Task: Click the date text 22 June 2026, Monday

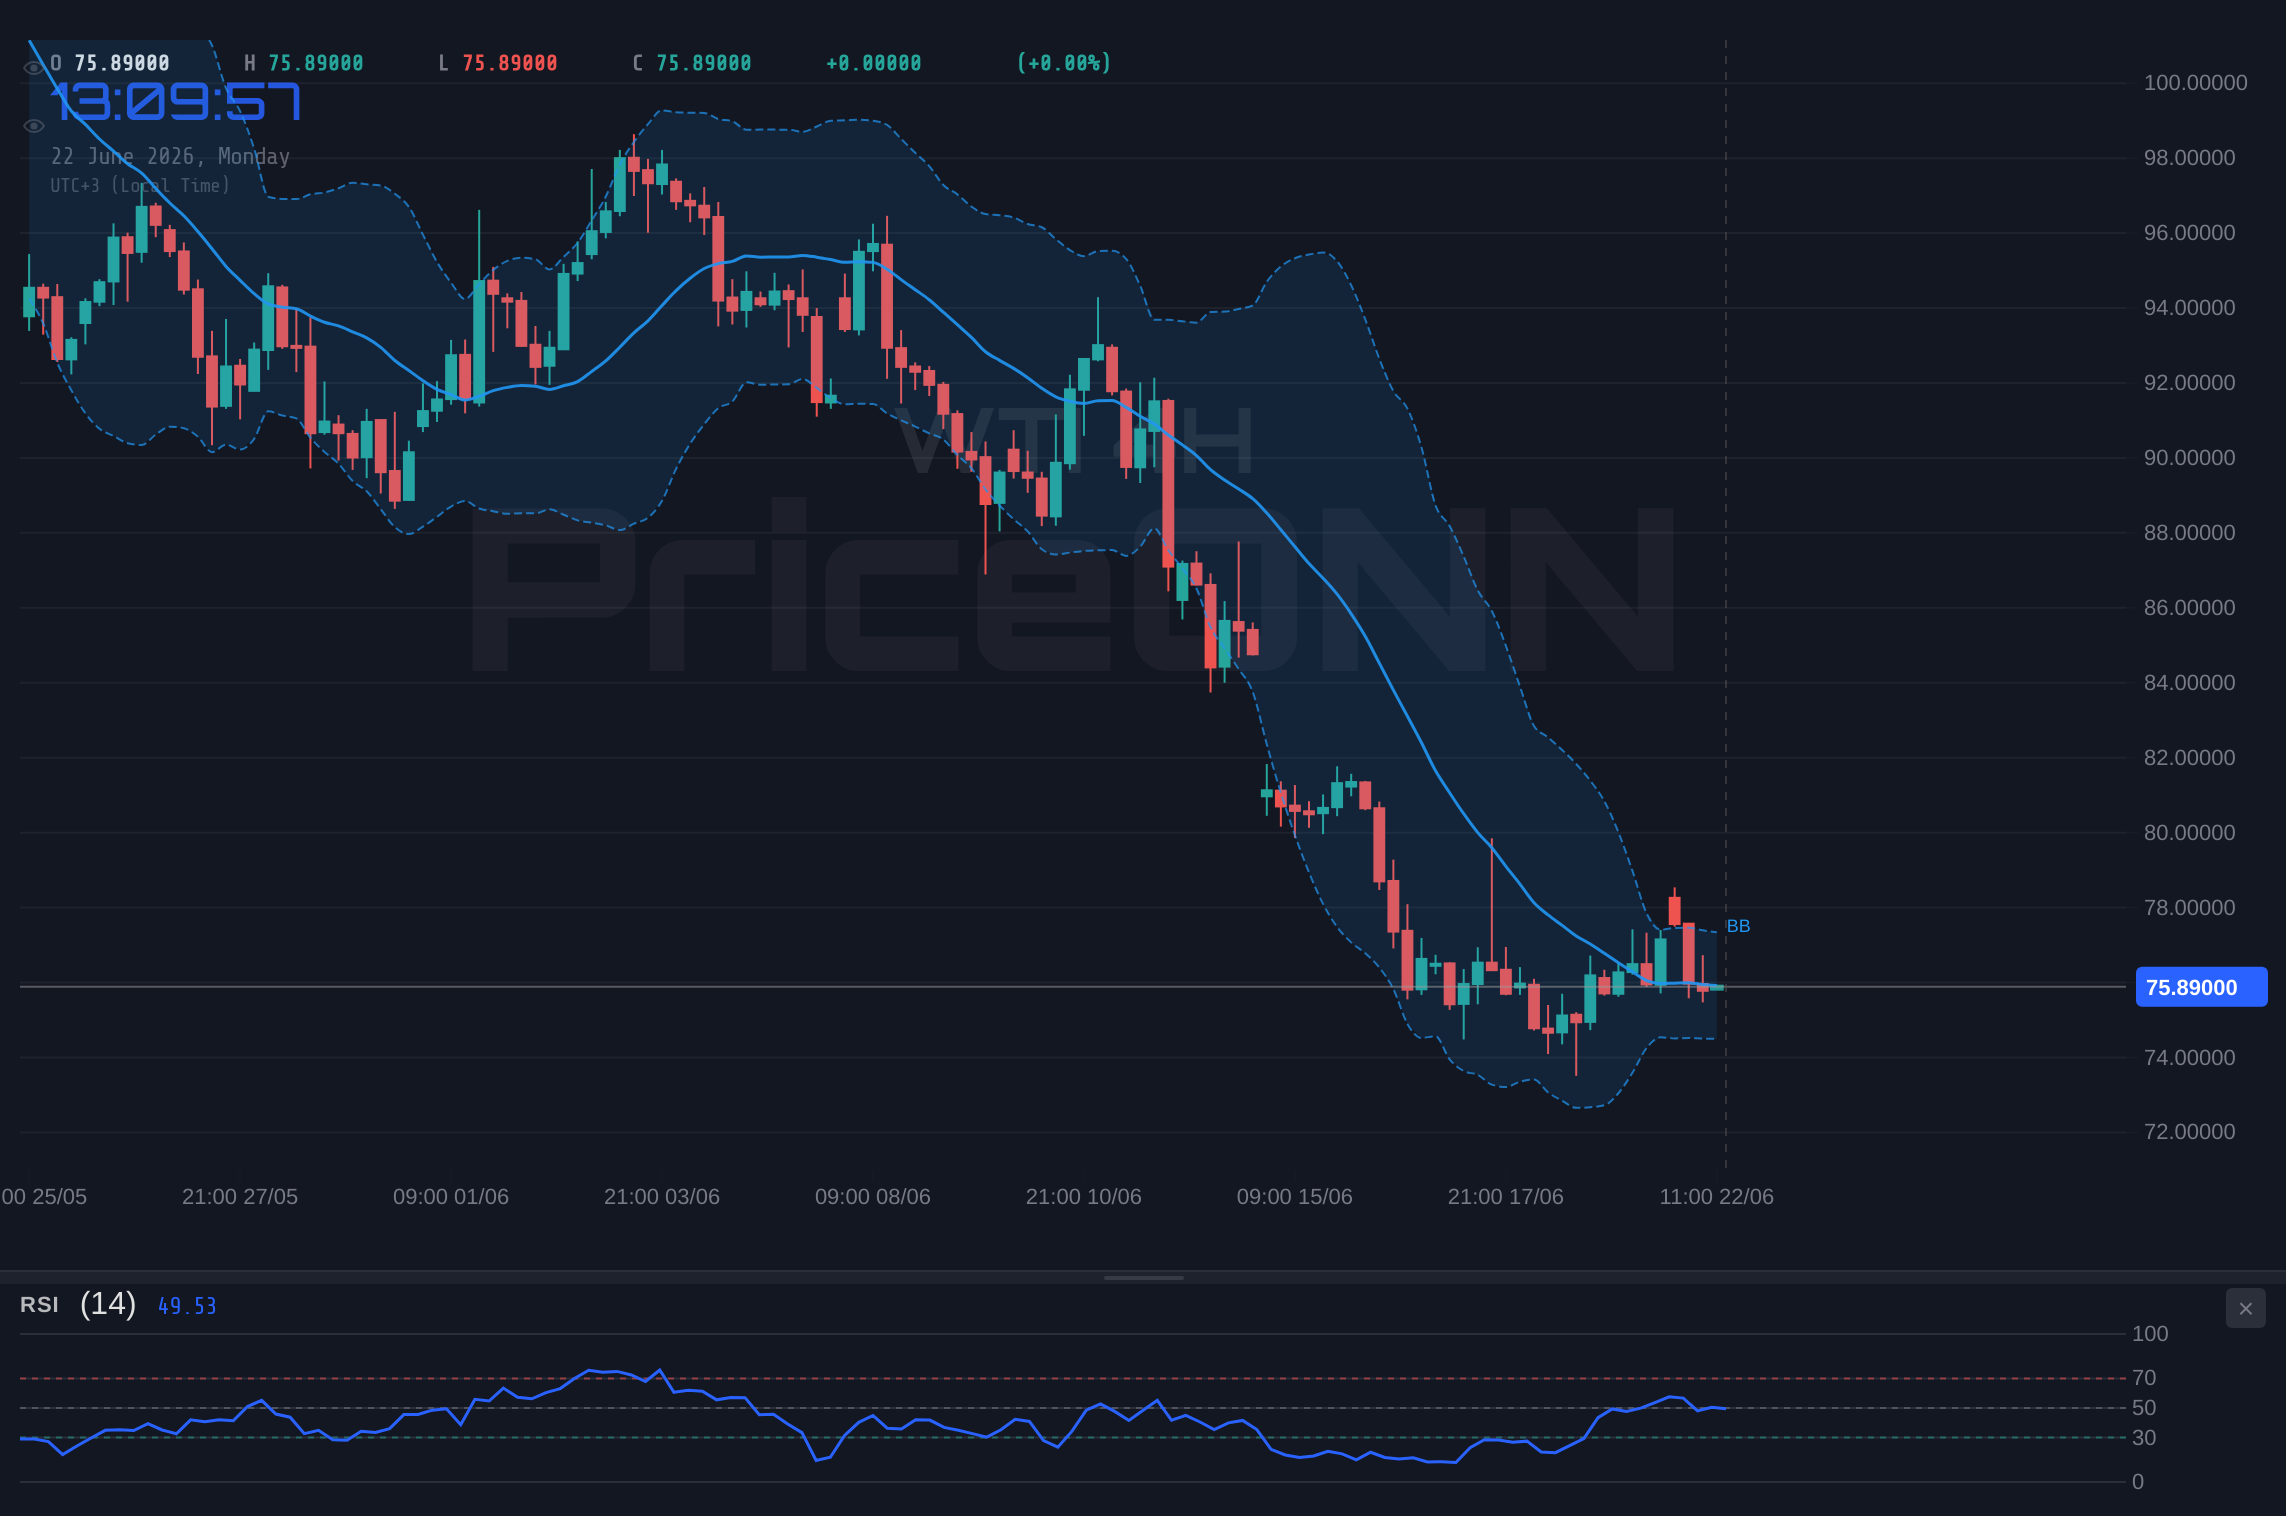Action: (170, 156)
